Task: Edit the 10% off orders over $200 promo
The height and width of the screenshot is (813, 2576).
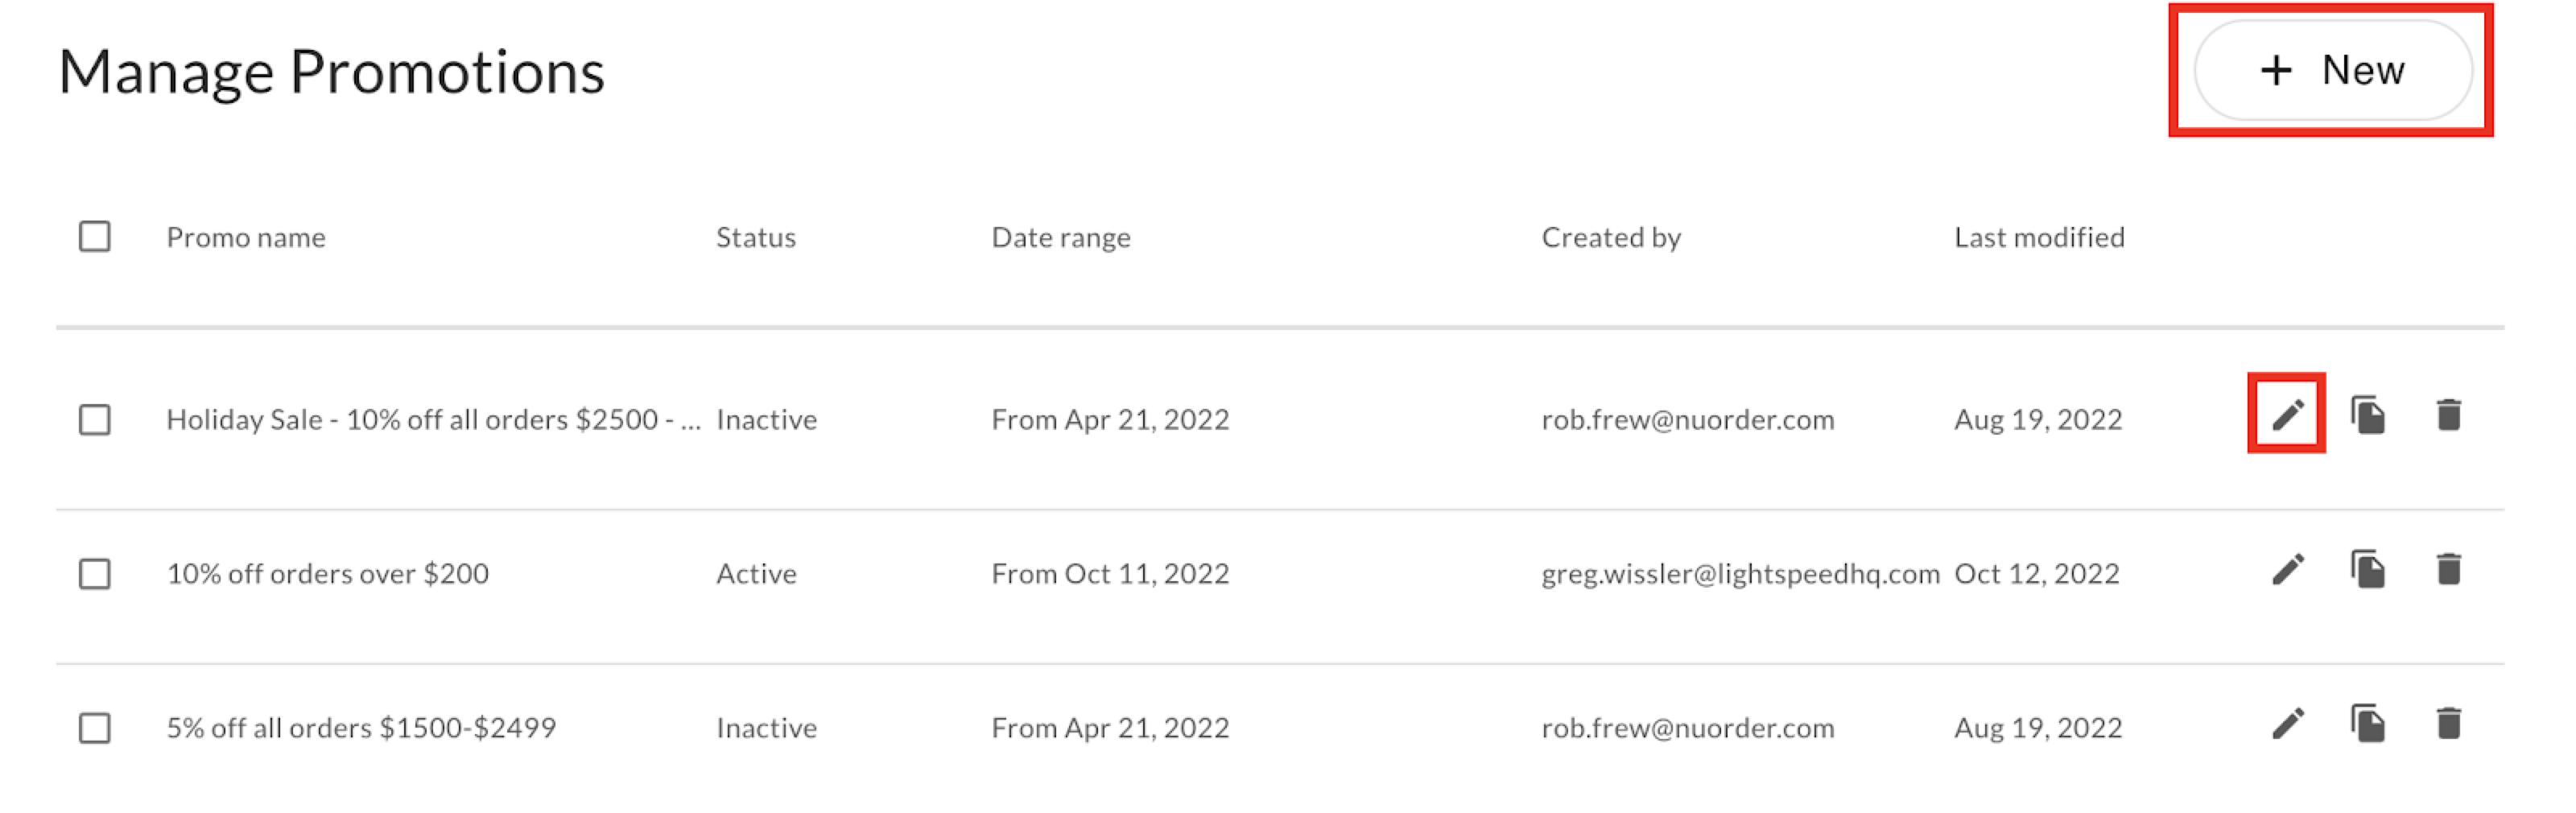Action: coord(2287,570)
